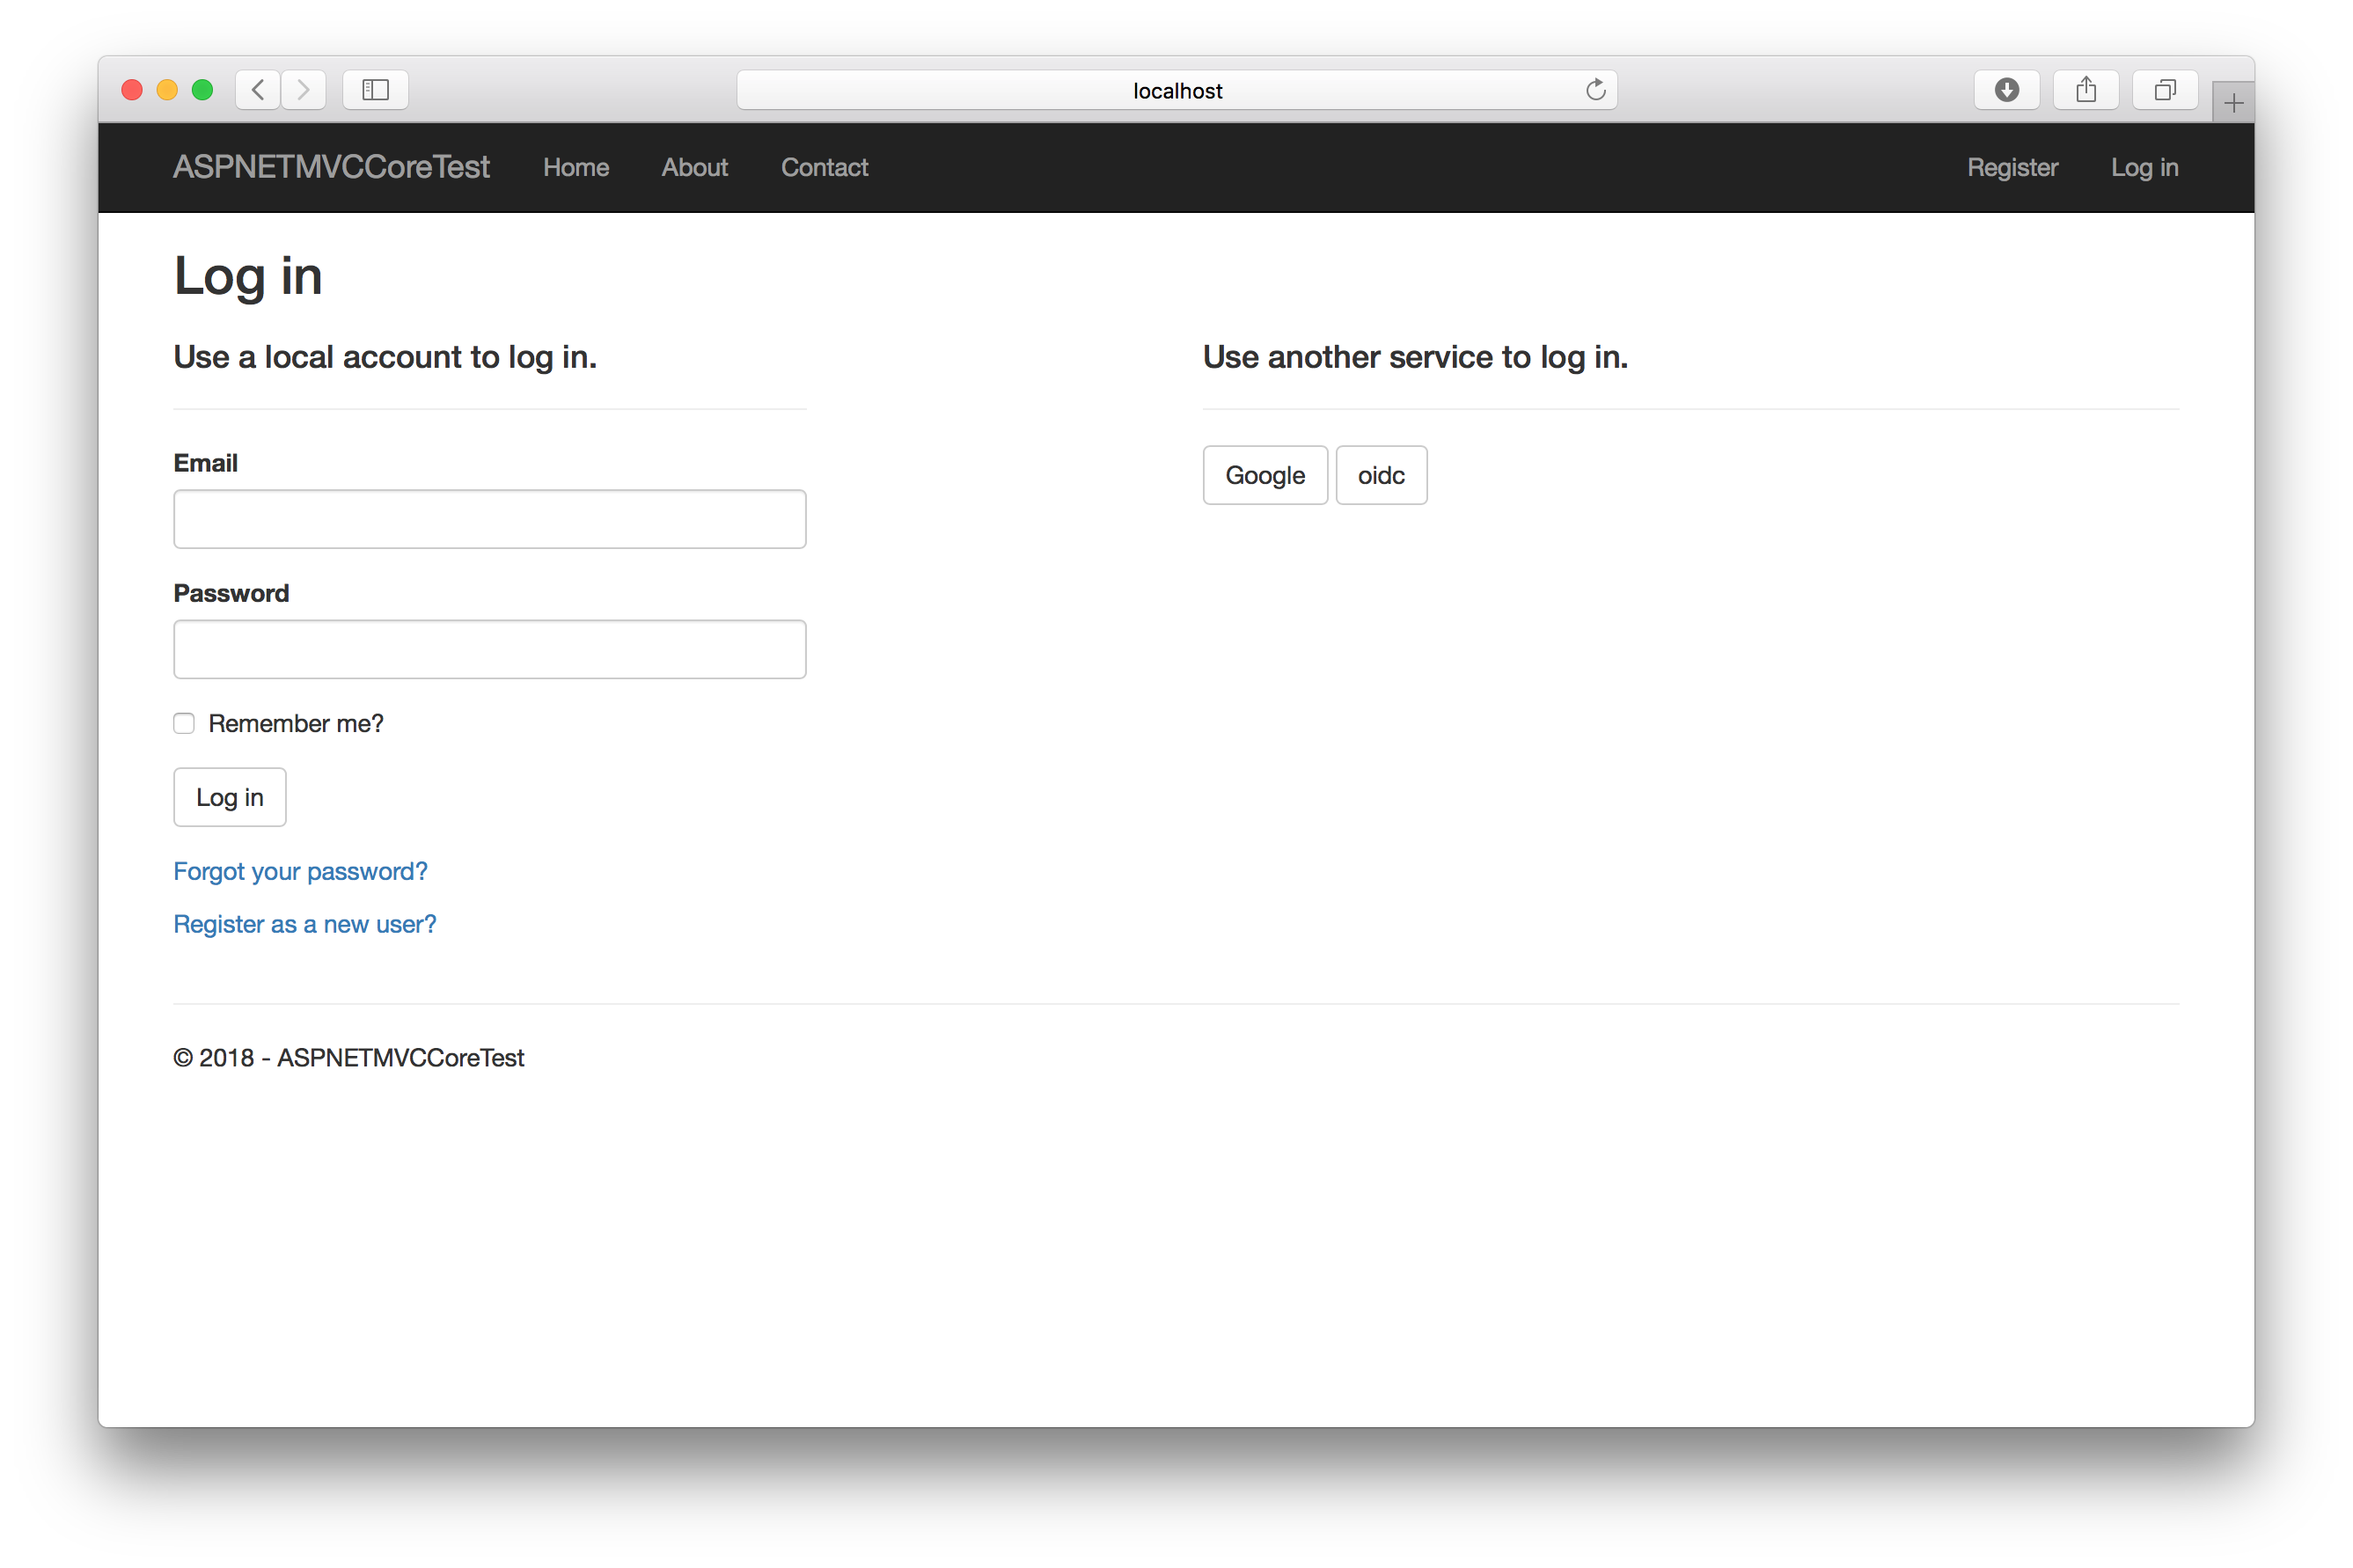Open ASPNETMVCCoreTest brand link
Screen dimensions: 2353x1568
coord(331,167)
